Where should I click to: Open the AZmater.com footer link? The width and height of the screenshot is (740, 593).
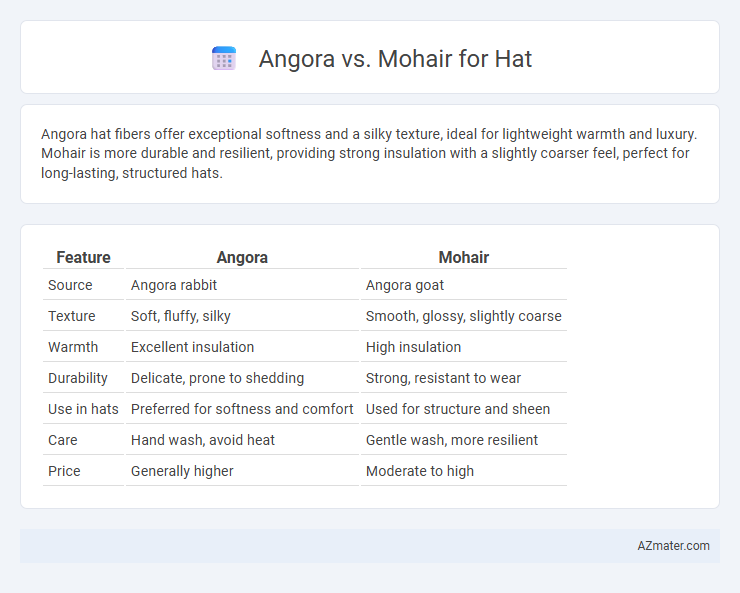[673, 546]
